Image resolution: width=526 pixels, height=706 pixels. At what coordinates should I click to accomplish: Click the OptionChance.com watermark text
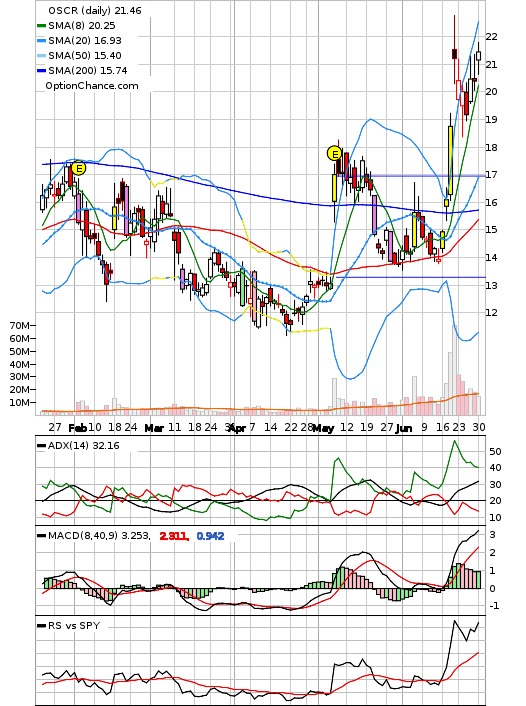[92, 86]
